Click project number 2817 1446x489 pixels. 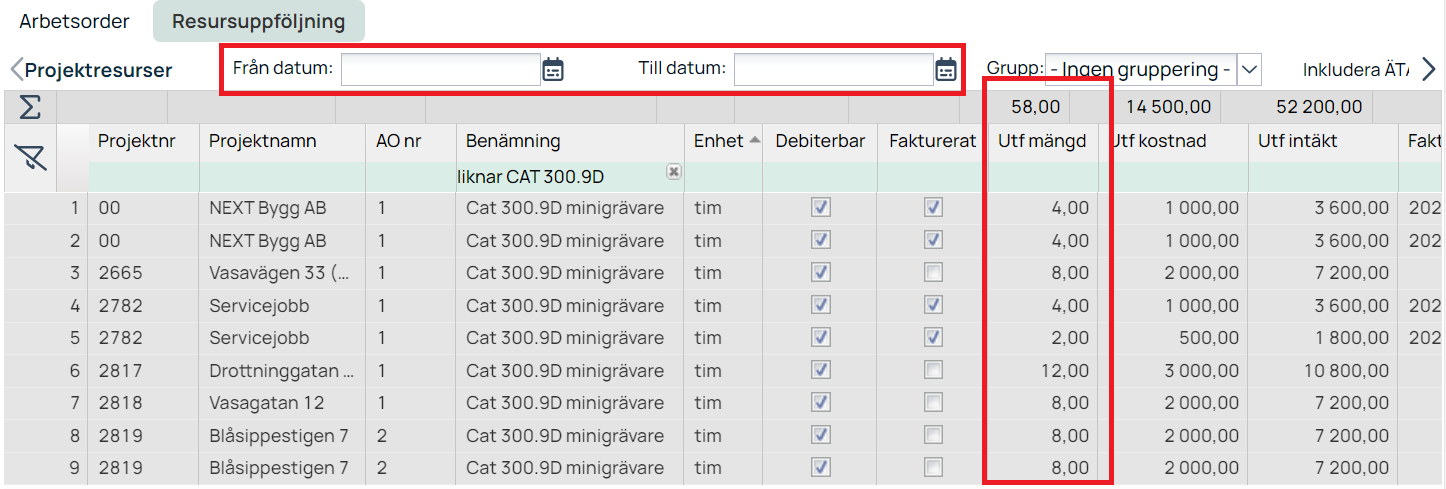121,371
